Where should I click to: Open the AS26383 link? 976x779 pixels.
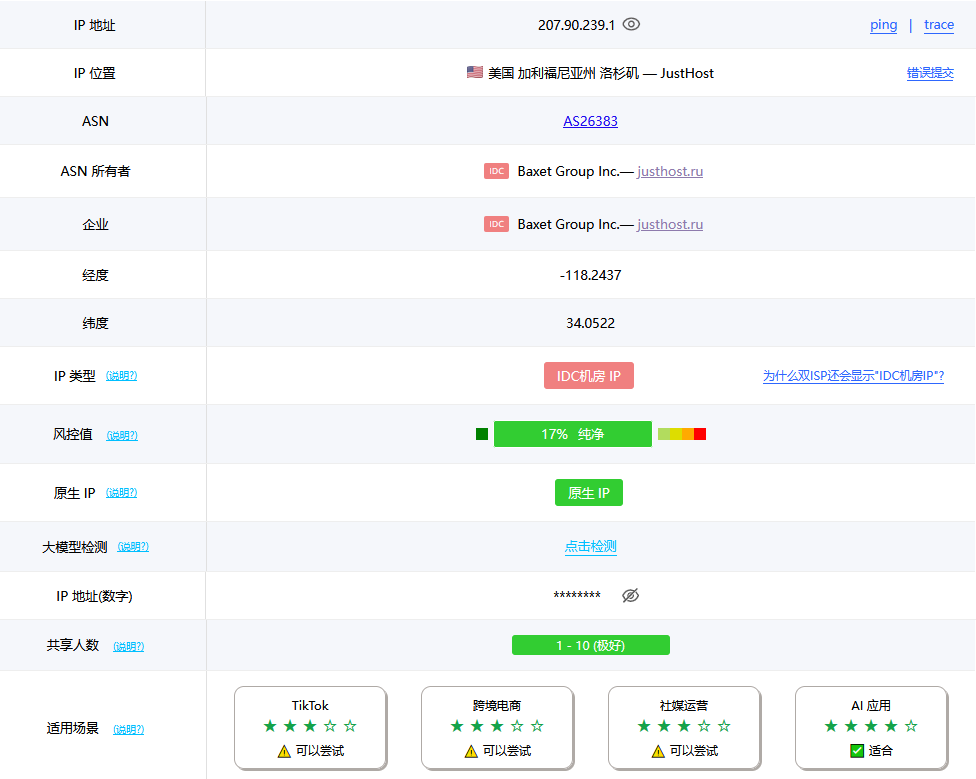pos(590,121)
